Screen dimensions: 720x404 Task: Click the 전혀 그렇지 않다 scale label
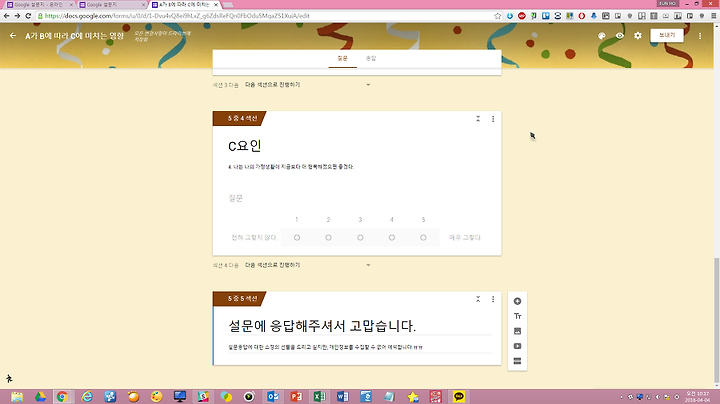[x=254, y=238]
